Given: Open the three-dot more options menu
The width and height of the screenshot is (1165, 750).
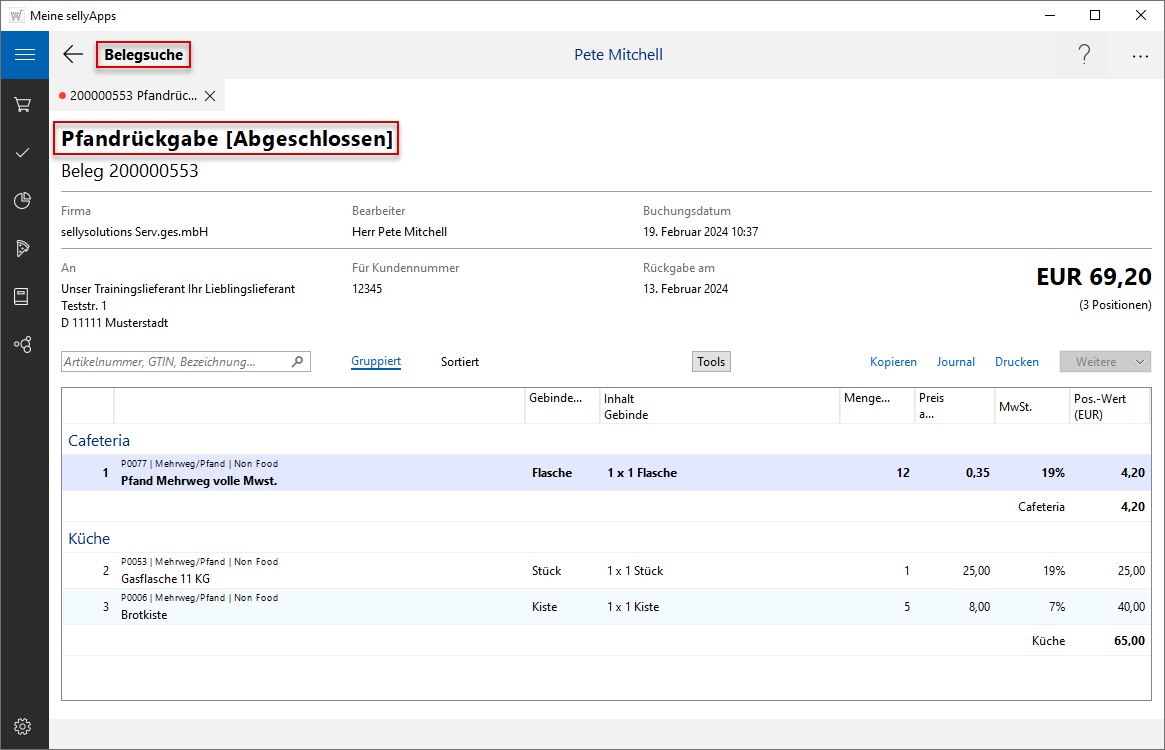Looking at the screenshot, I should [1140, 56].
